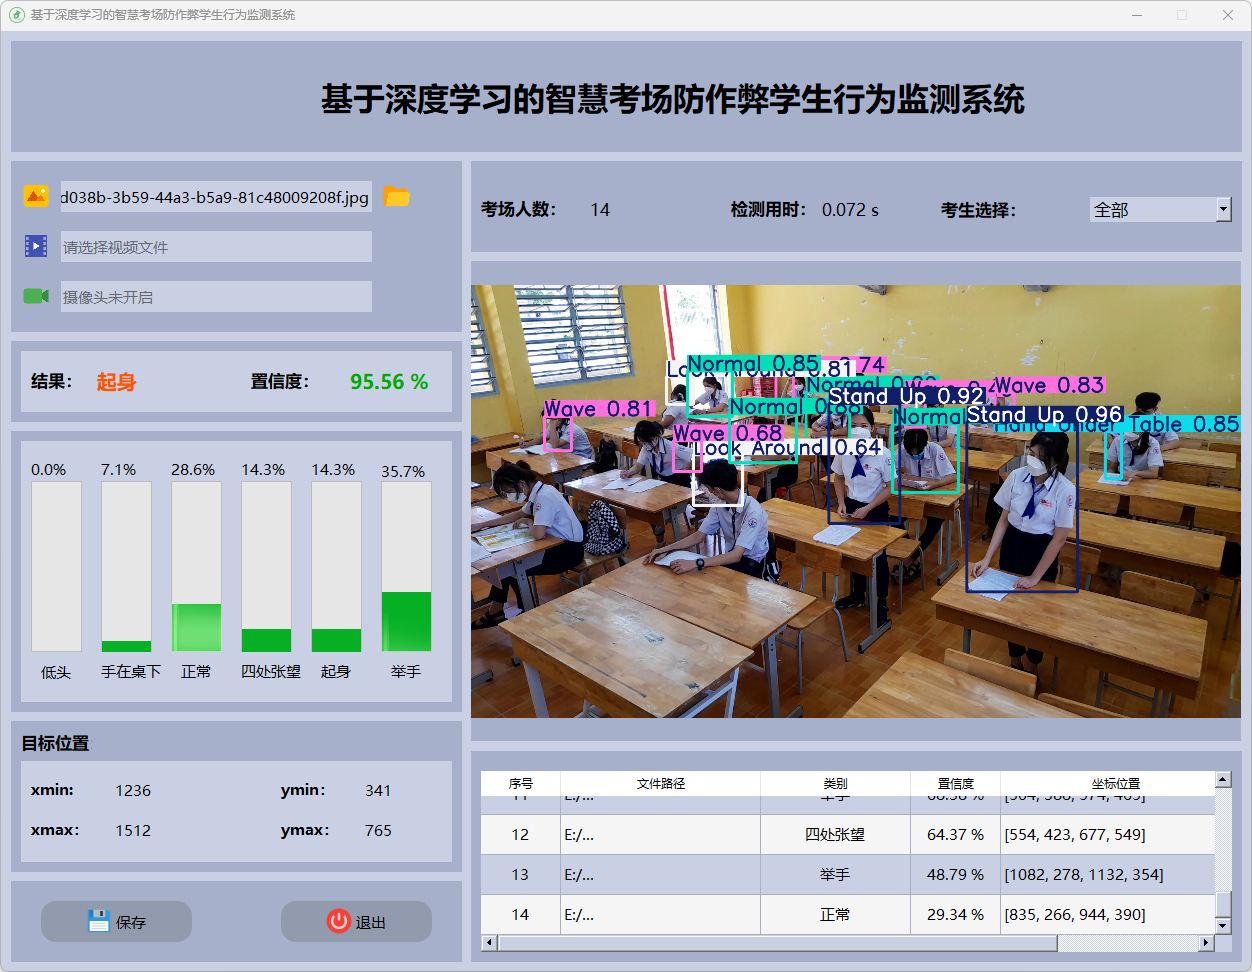This screenshot has width=1252, height=972.
Task: Click the image filename input field
Action: [215, 197]
